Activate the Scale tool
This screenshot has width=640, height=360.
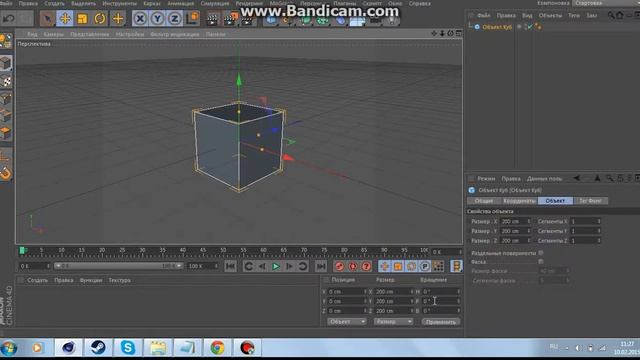pos(82,19)
